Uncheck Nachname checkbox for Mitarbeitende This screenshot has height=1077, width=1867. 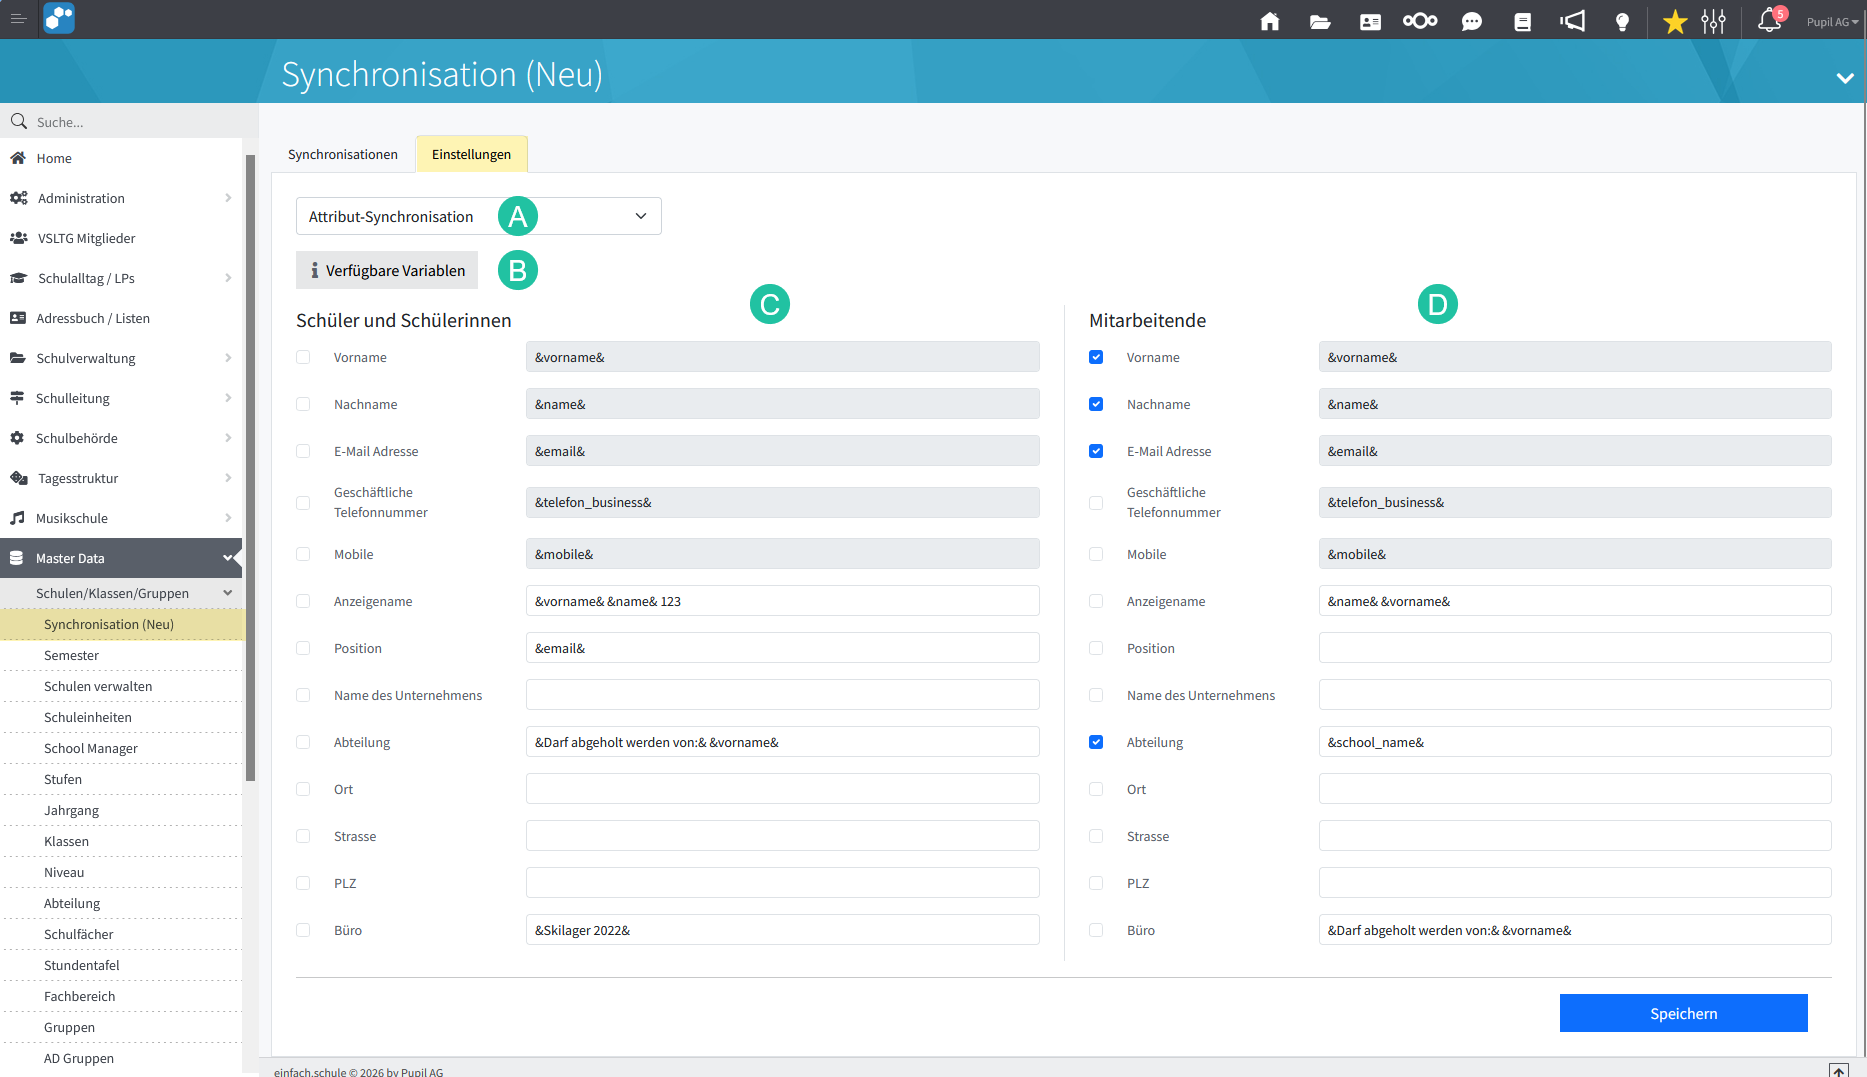(x=1096, y=404)
